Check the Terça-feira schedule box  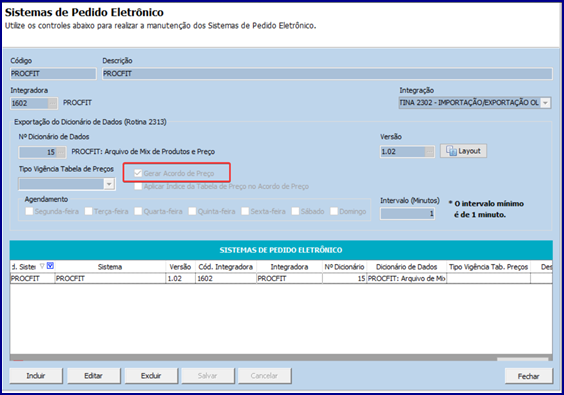tap(88, 211)
